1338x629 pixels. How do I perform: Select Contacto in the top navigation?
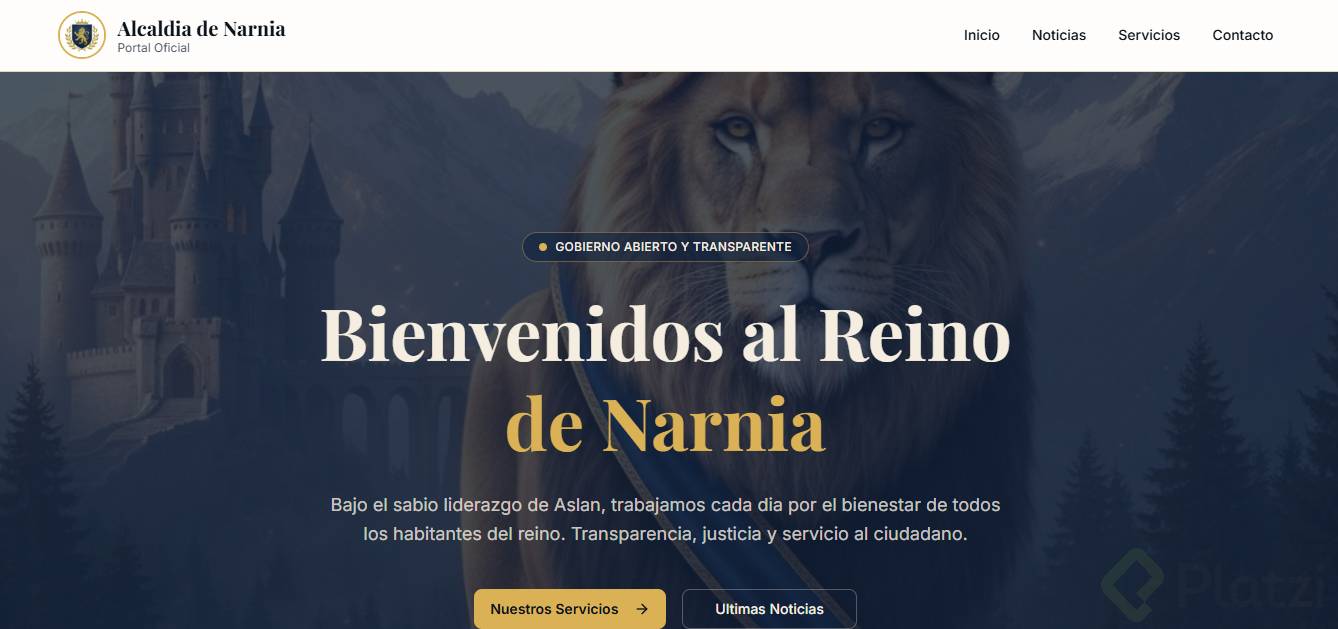(1243, 35)
